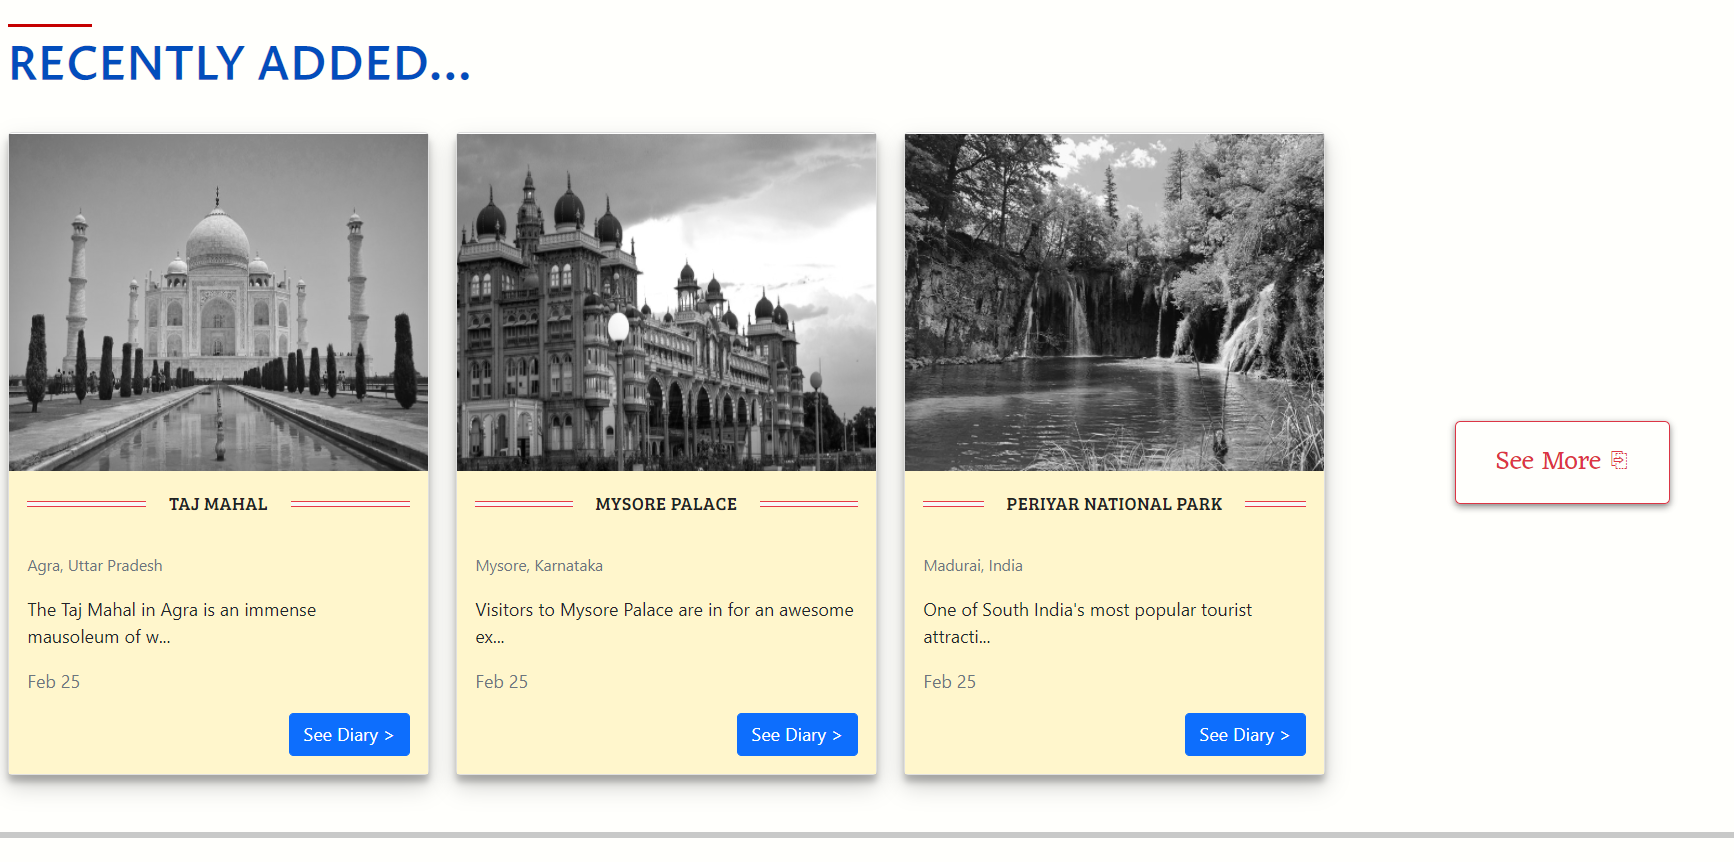Screen dimensions: 1734x862
Task: Click the 'Mysore, Karnataka' location text
Action: coord(539,566)
